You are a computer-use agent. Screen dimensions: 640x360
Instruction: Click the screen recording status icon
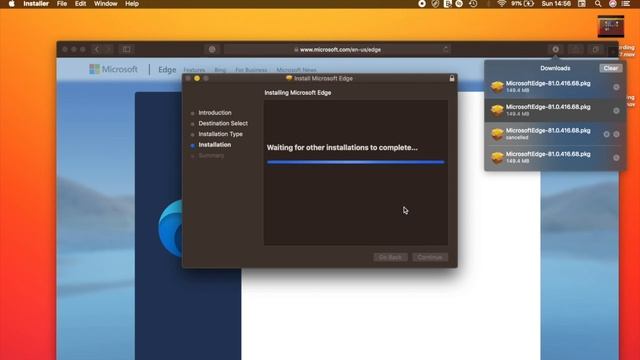(x=422, y=4)
